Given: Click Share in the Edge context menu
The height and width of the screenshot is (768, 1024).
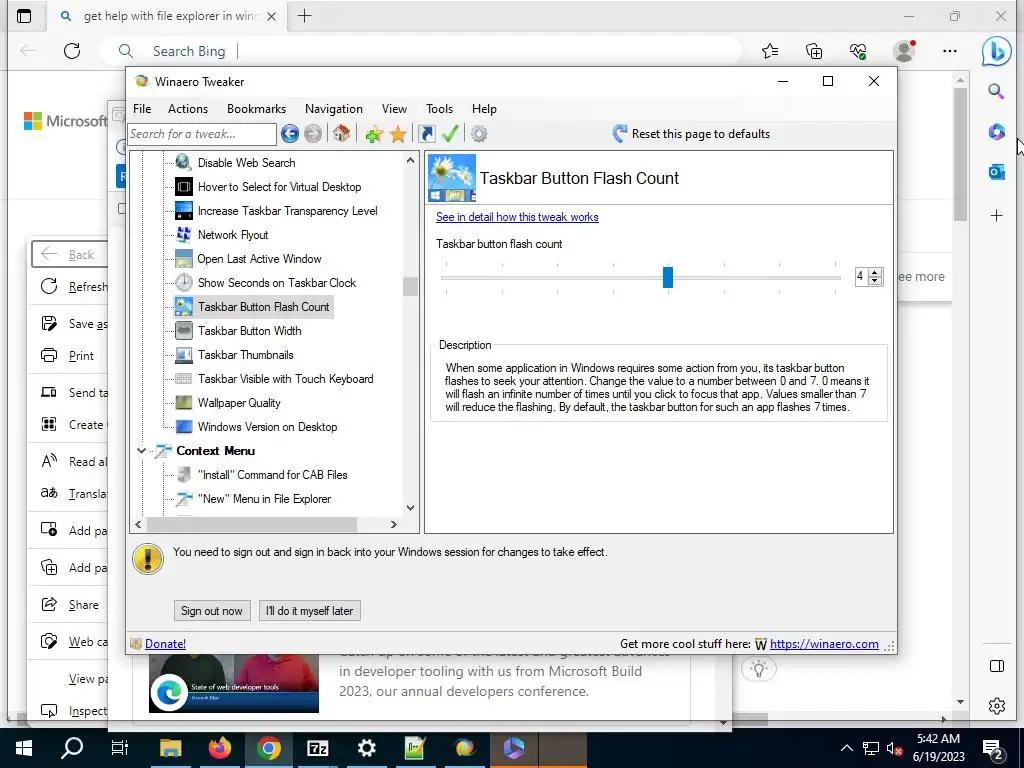Looking at the screenshot, I should (x=68, y=605).
